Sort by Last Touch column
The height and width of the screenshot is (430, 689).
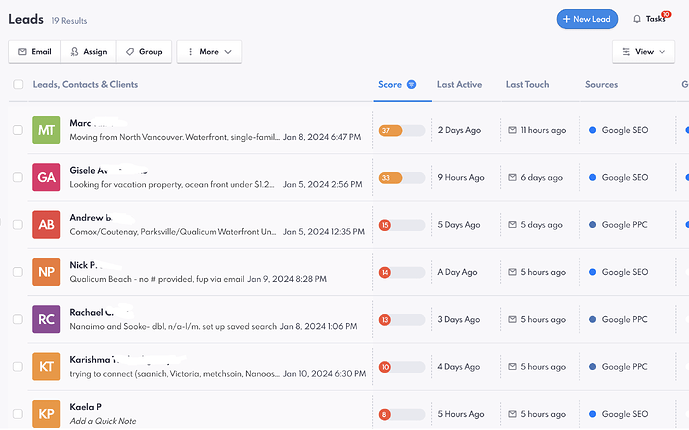(x=527, y=84)
